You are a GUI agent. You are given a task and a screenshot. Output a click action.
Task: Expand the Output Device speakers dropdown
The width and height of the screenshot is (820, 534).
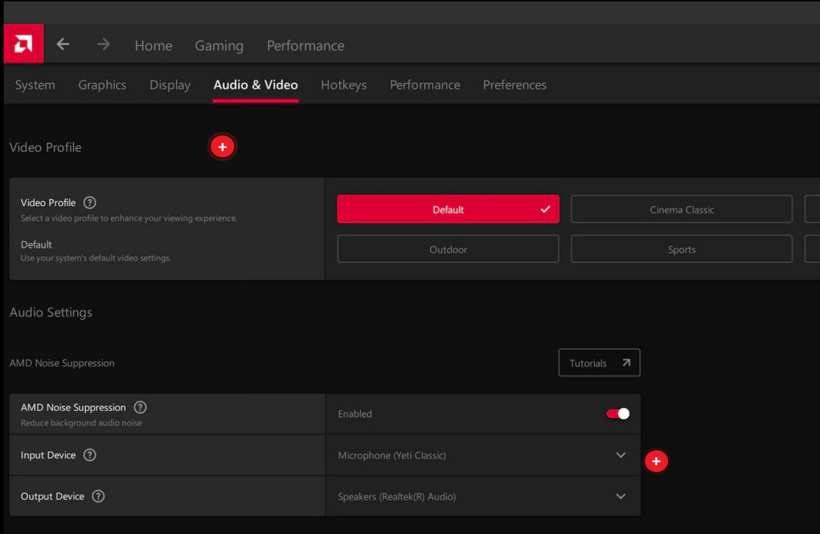(620, 496)
